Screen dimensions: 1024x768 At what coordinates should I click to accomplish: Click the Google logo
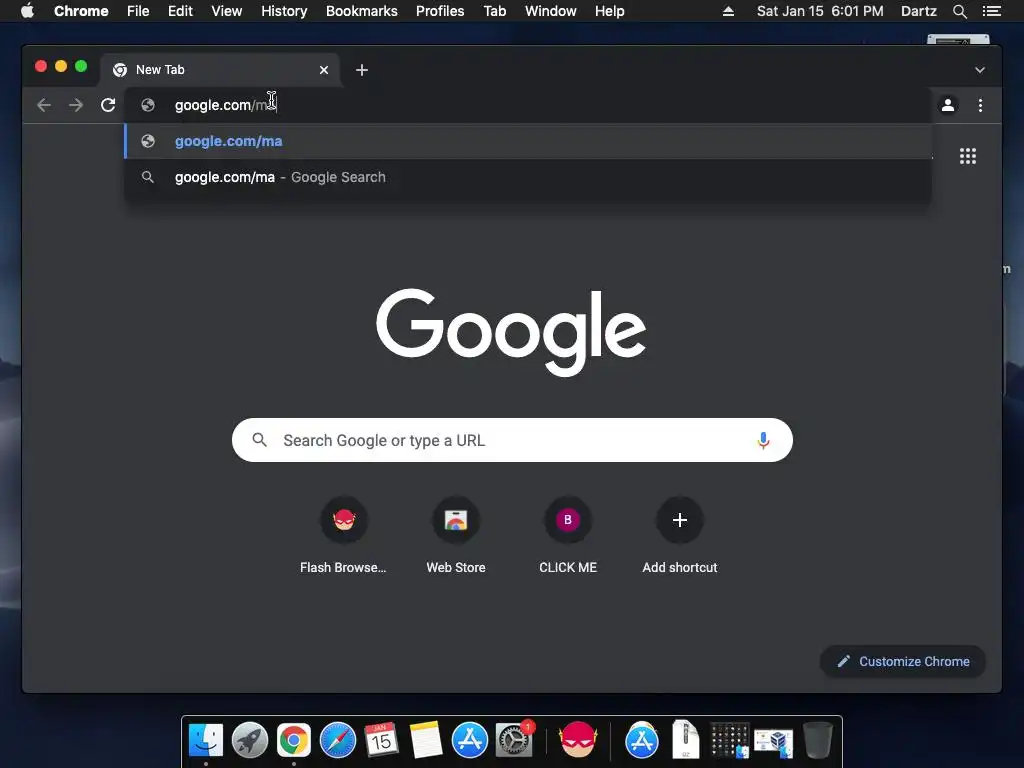(x=511, y=332)
